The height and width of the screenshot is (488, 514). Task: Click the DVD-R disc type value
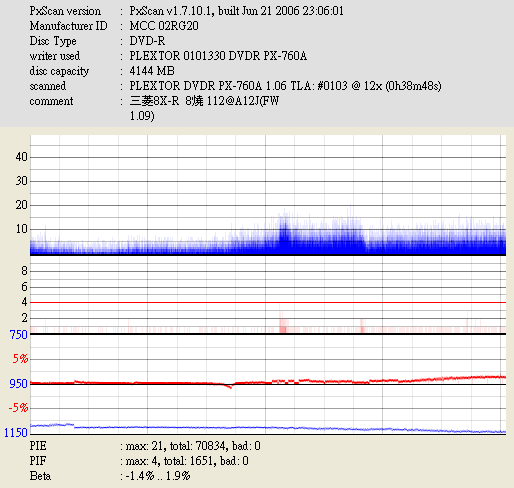click(x=147, y=41)
